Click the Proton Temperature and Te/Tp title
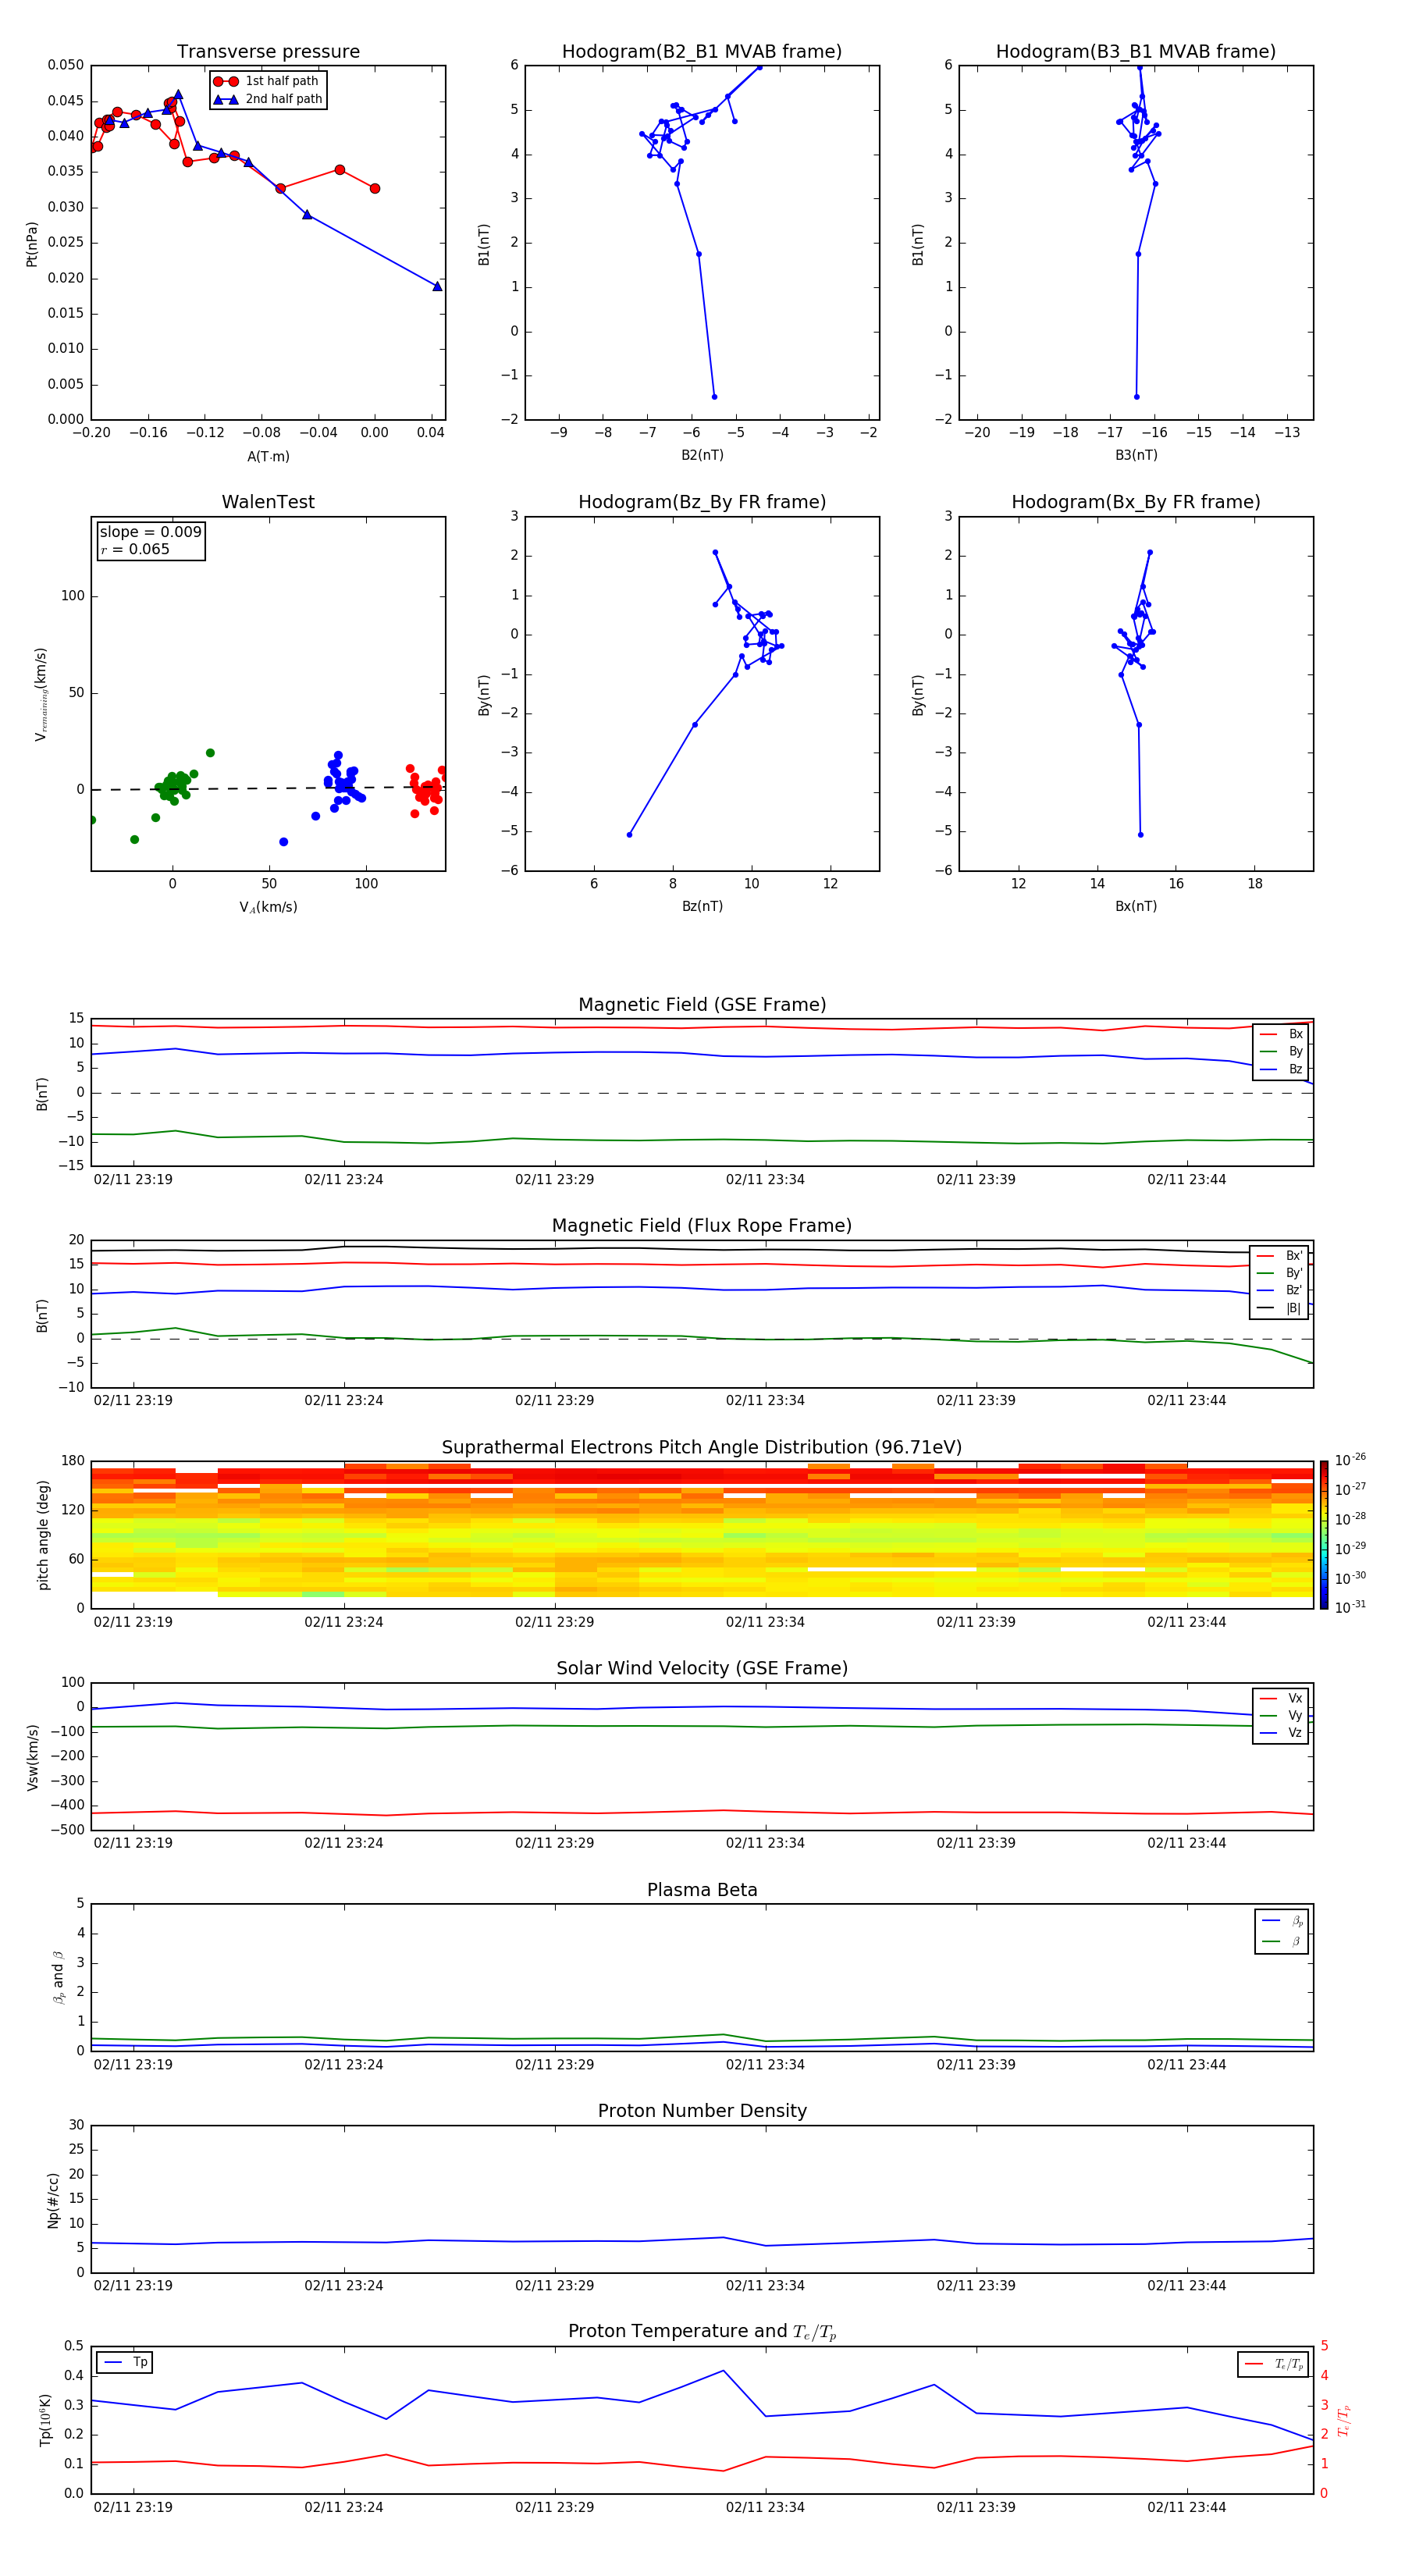The image size is (1405, 2576). click(x=702, y=2332)
